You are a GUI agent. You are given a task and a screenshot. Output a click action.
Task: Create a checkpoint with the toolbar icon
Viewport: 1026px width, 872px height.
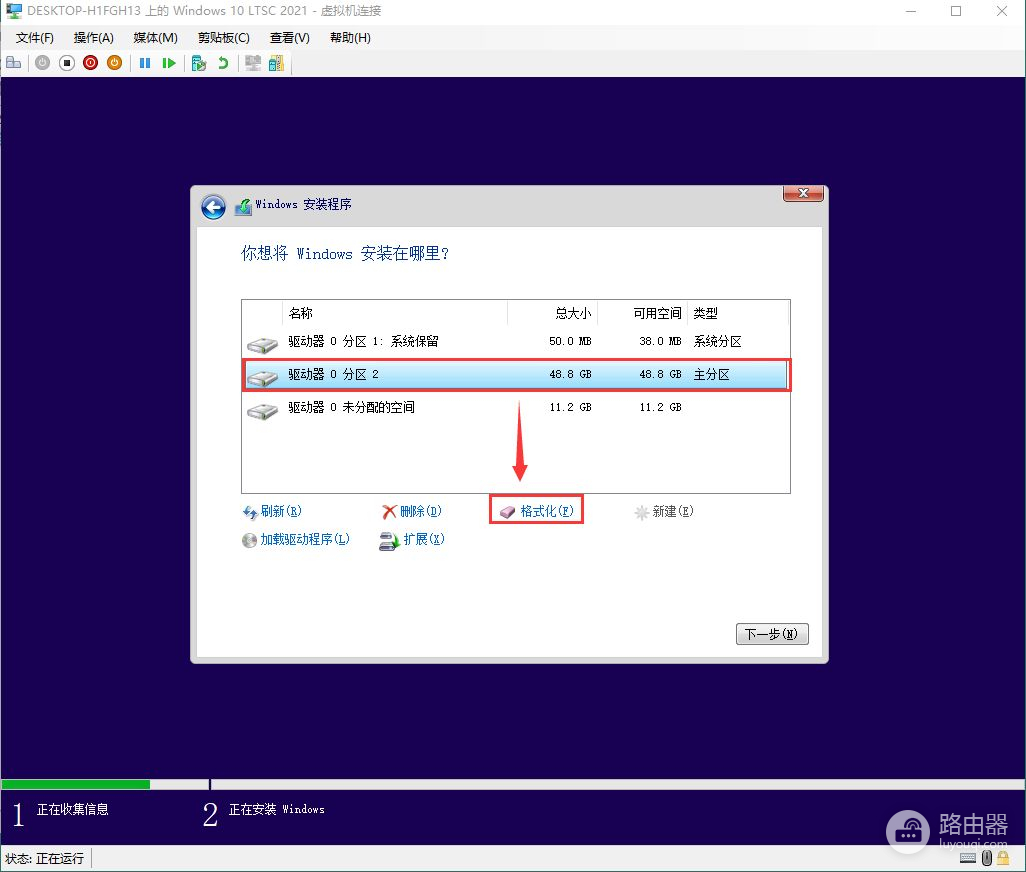click(199, 63)
